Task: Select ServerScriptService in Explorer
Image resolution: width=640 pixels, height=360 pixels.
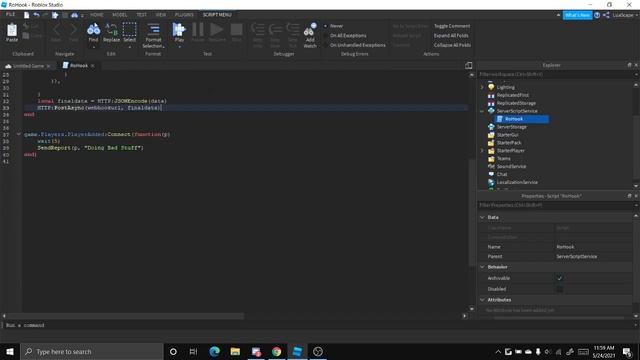Action: [x=517, y=111]
